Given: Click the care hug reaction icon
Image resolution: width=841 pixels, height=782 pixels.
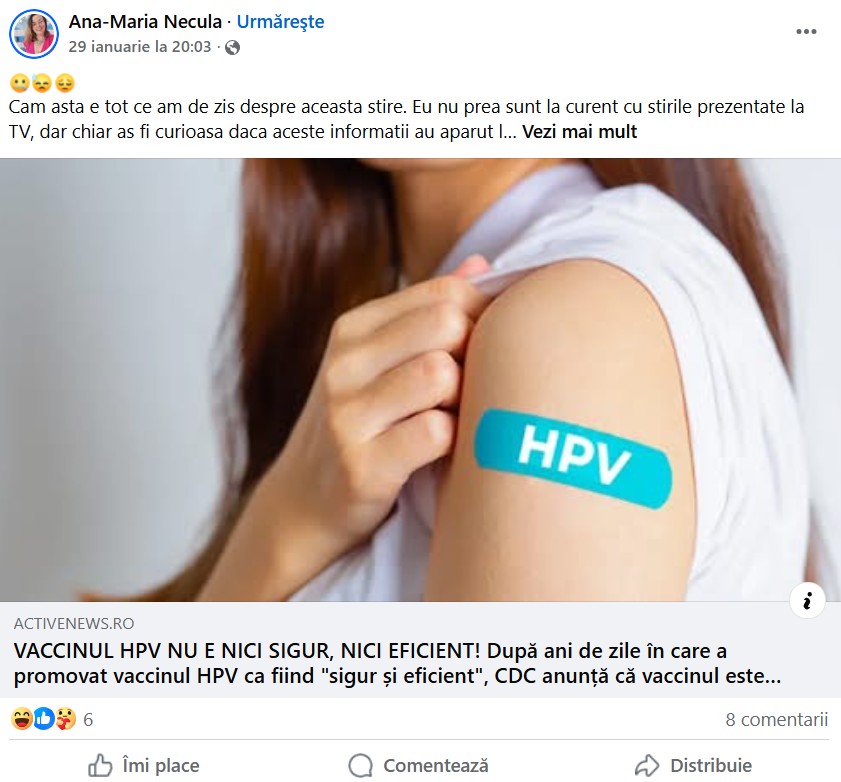Looking at the screenshot, I should tap(65, 719).
